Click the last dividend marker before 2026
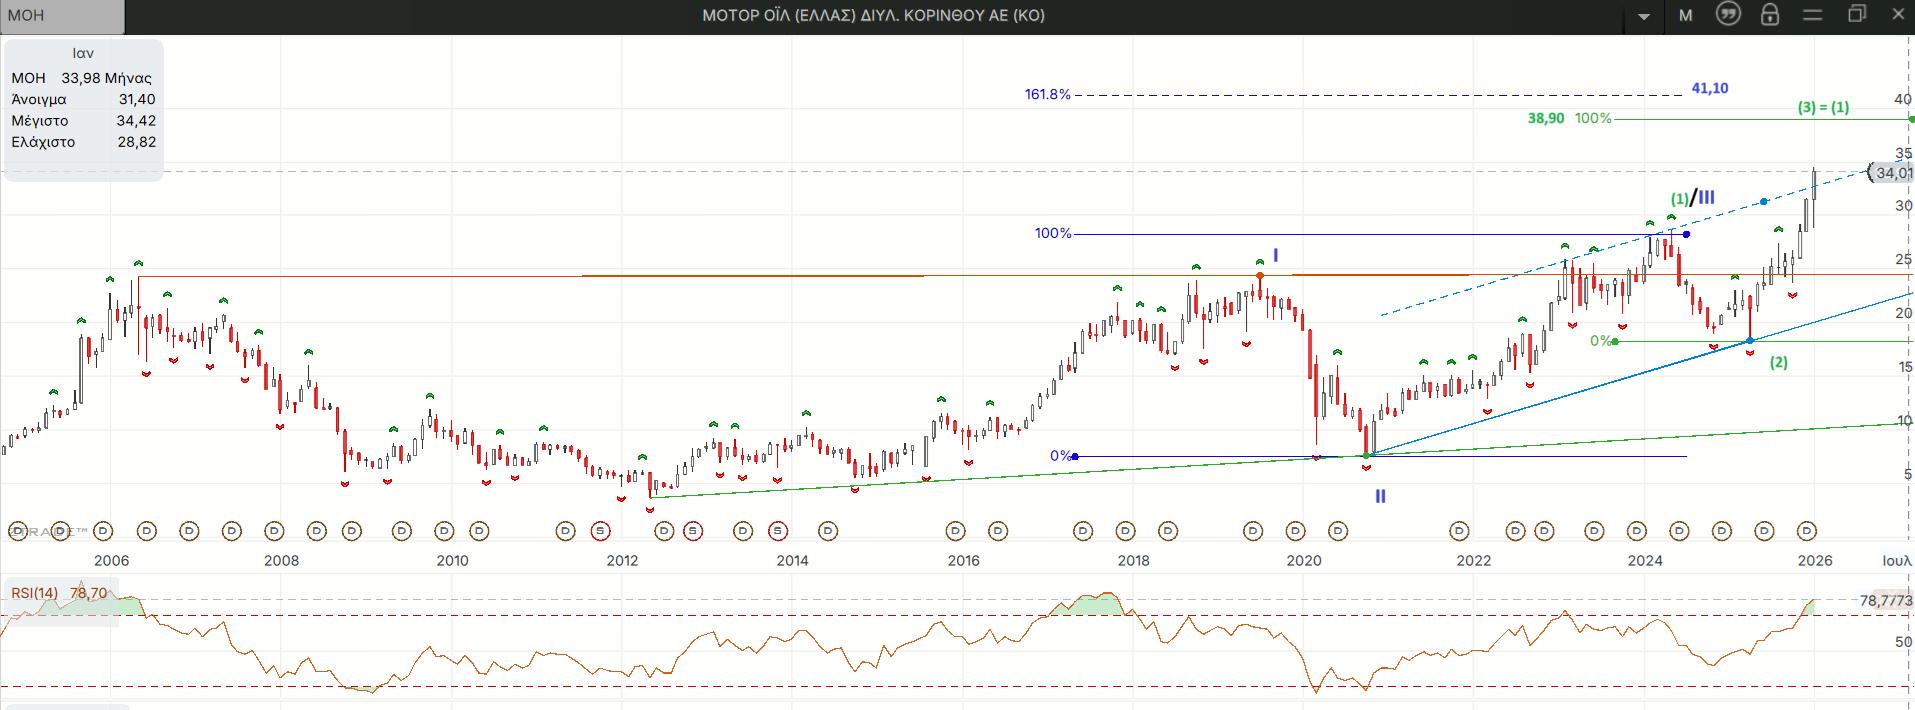 1806,531
